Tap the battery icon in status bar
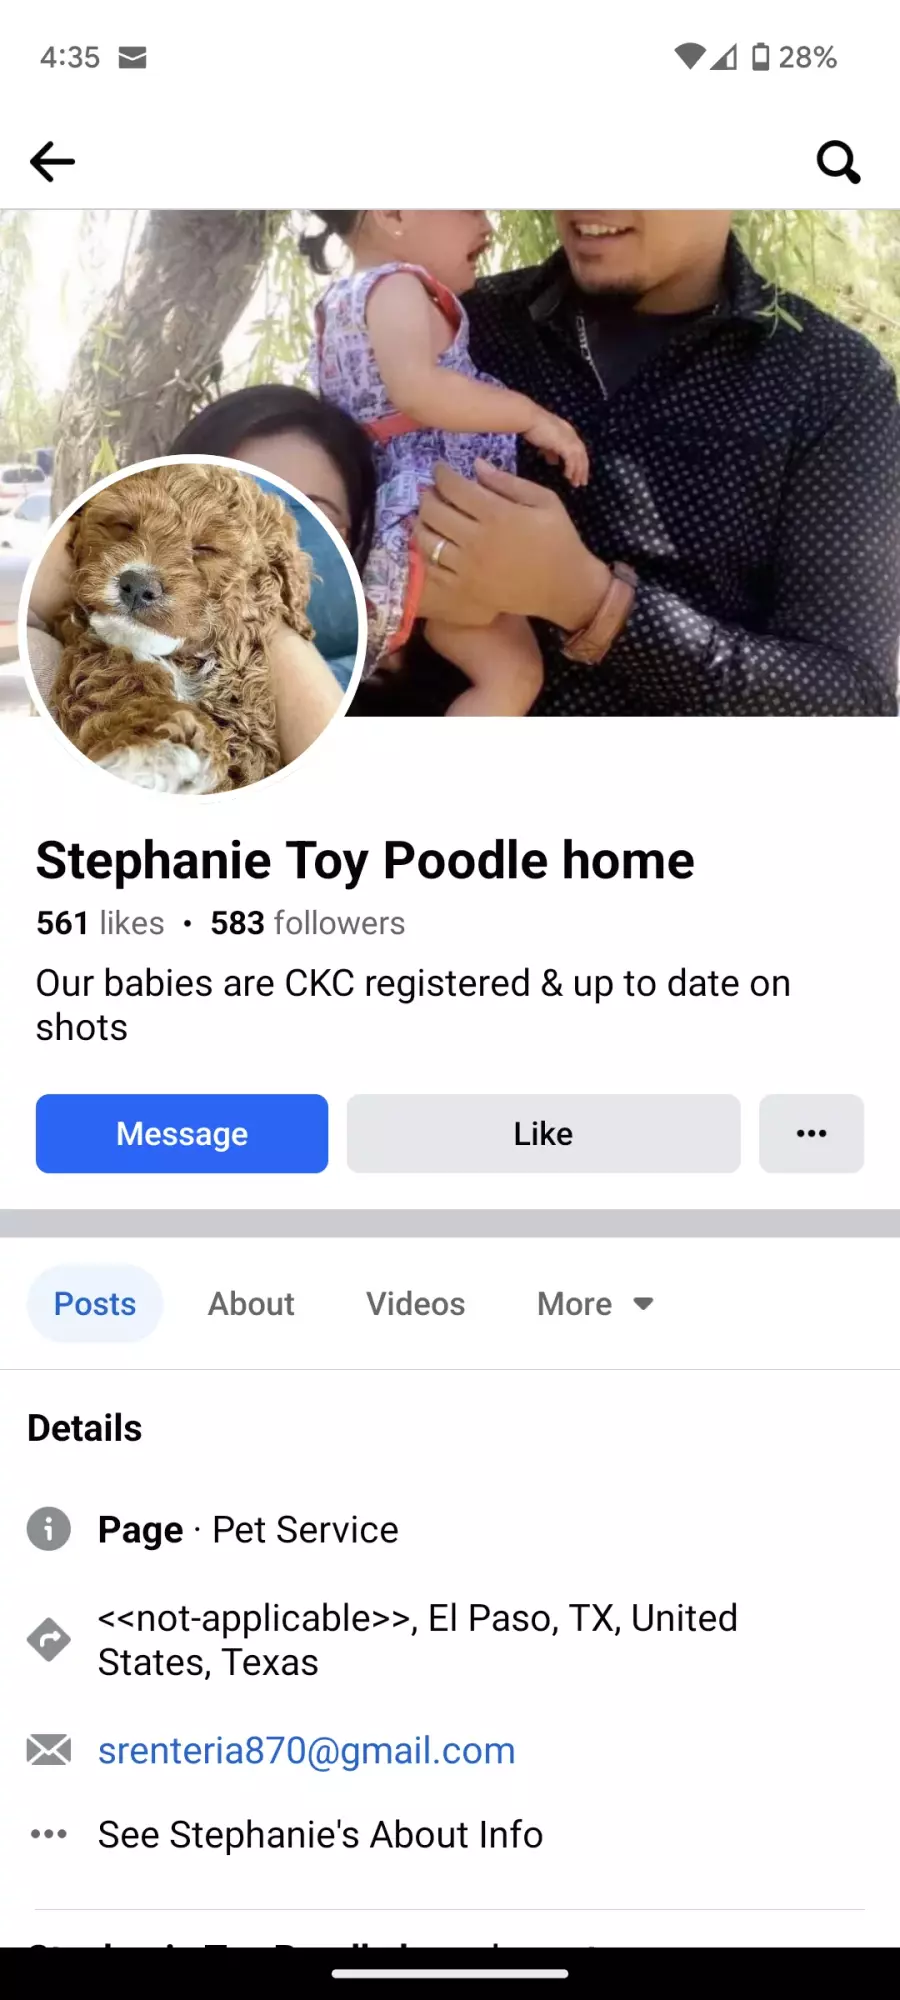This screenshot has width=900, height=2000. (761, 57)
